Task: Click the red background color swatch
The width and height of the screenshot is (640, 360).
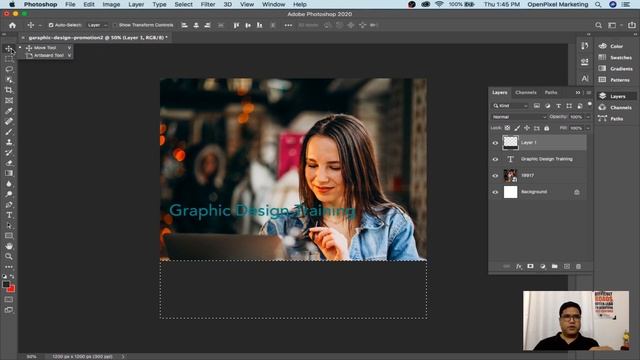Action: (x=12, y=289)
